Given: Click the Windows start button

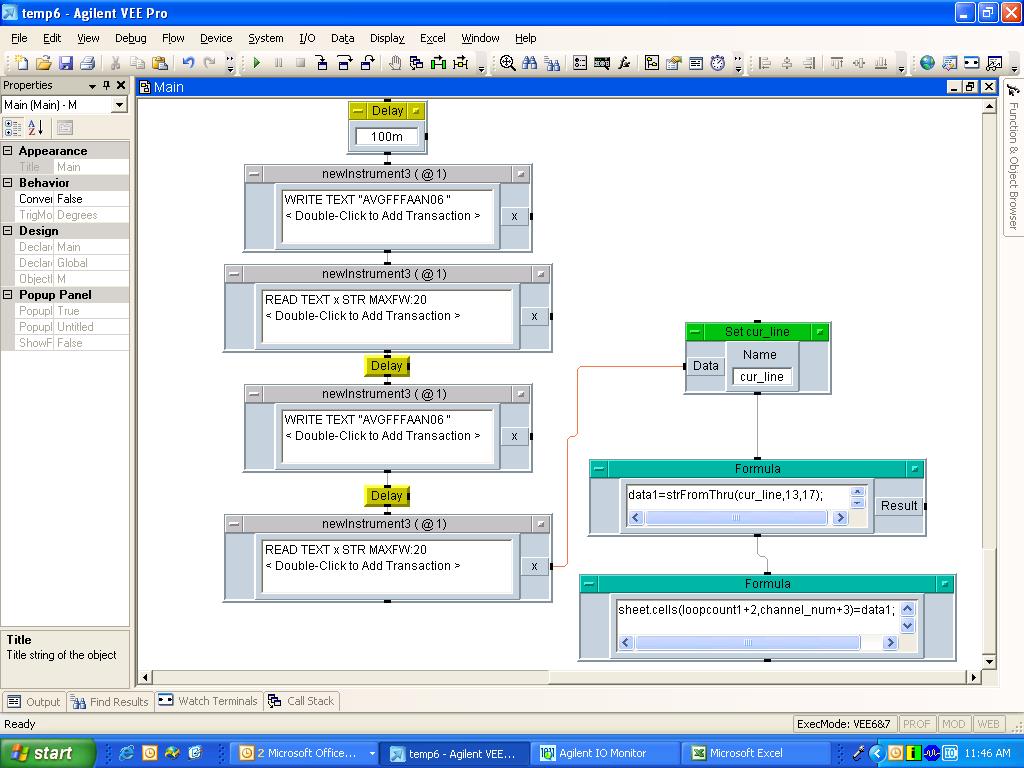Looking at the screenshot, I should coord(47,753).
